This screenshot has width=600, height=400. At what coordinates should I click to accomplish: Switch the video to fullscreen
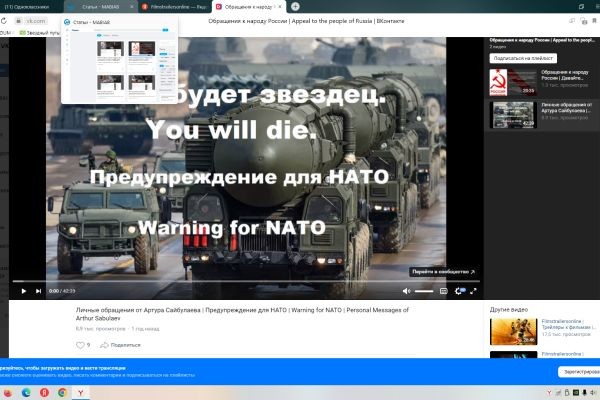click(x=473, y=291)
